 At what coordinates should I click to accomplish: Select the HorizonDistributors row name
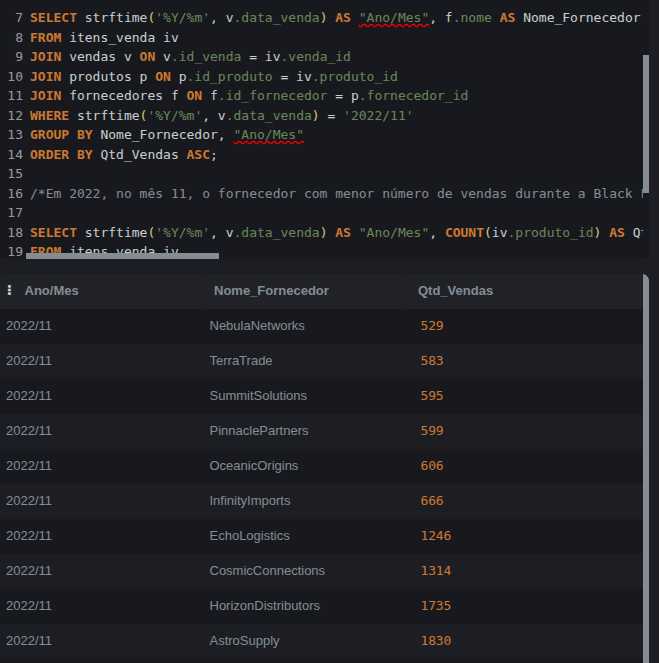click(x=265, y=605)
